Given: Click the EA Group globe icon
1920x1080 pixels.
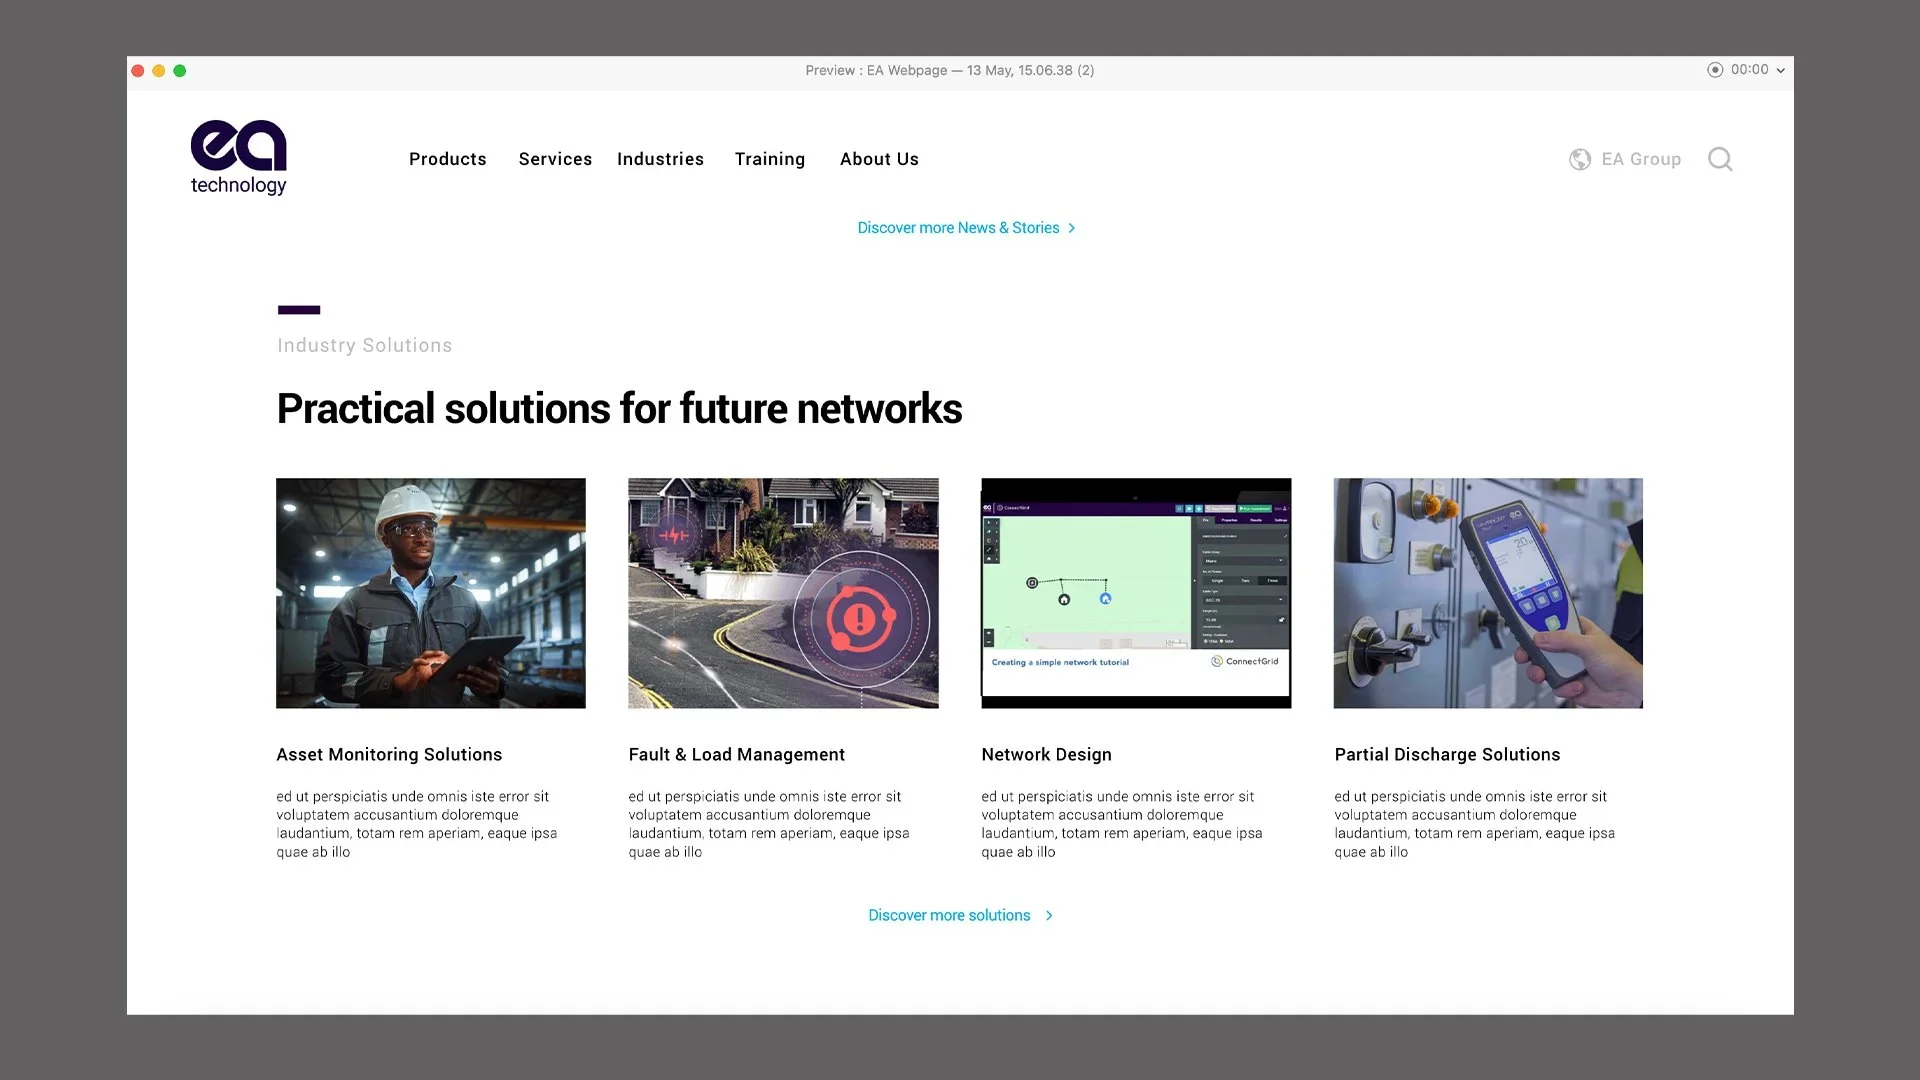Looking at the screenshot, I should coord(1580,159).
